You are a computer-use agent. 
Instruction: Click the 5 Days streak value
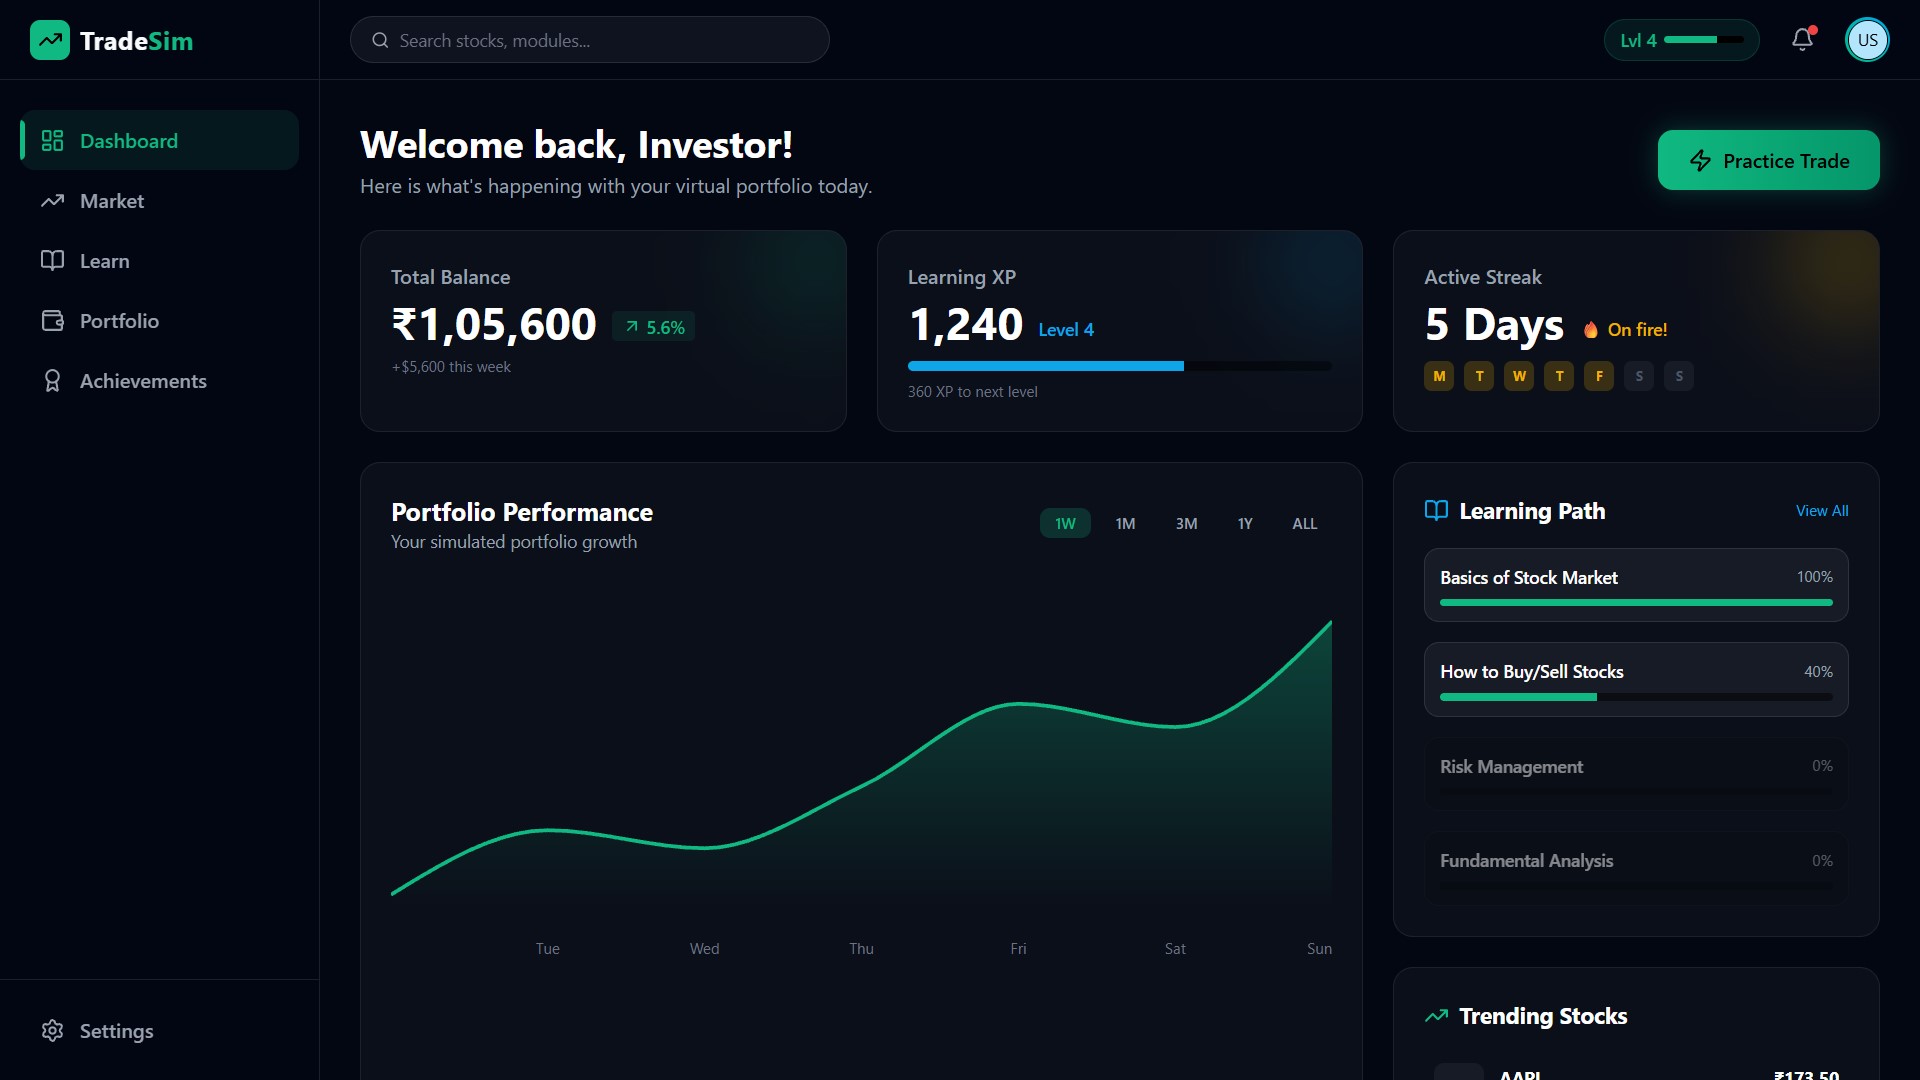[1494, 325]
